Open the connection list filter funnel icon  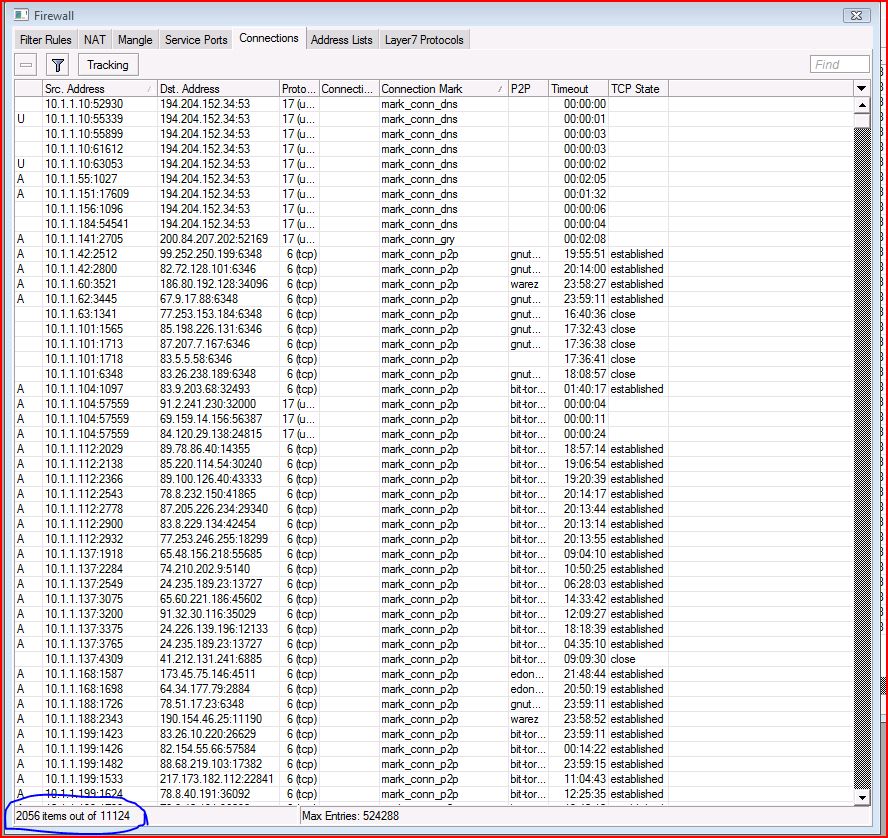57,64
